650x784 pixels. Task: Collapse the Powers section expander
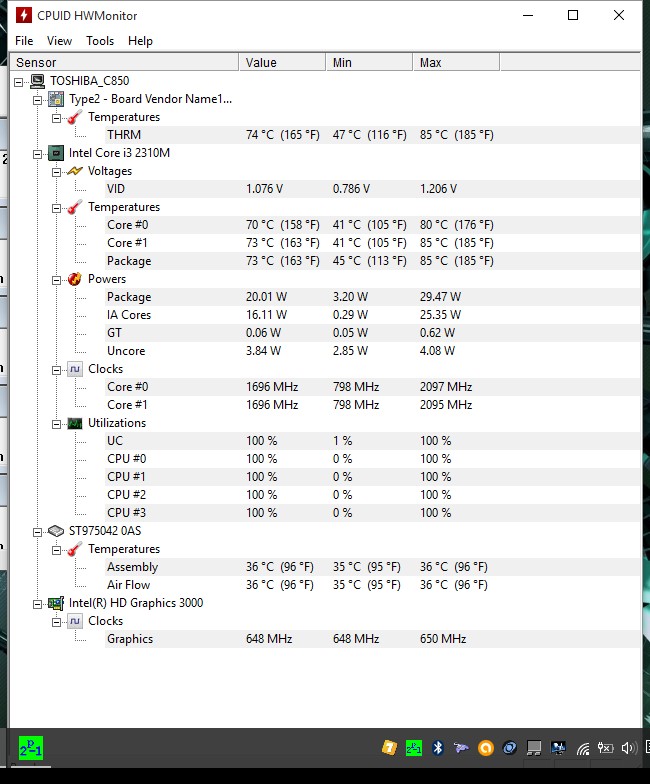point(57,279)
